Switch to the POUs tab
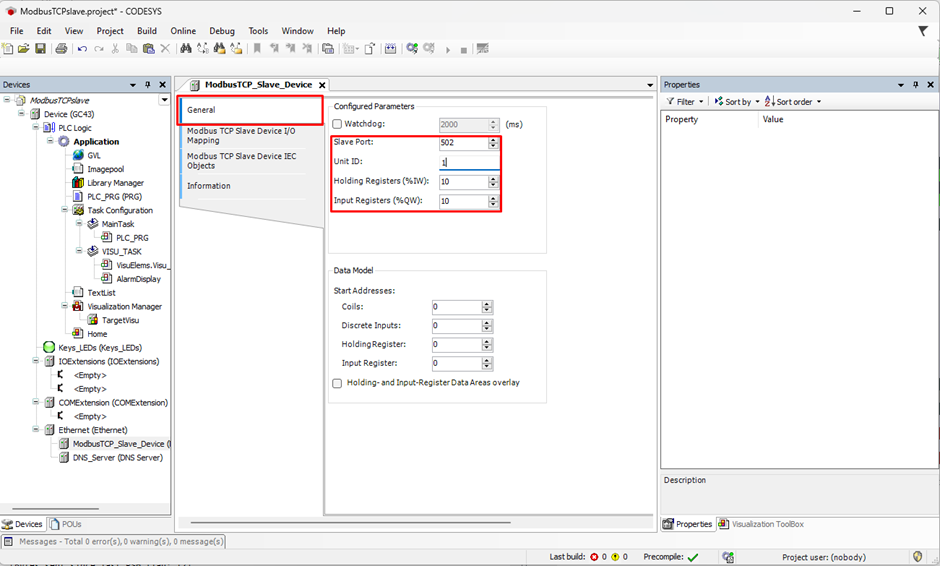Screen dimensions: 940x566 point(66,524)
